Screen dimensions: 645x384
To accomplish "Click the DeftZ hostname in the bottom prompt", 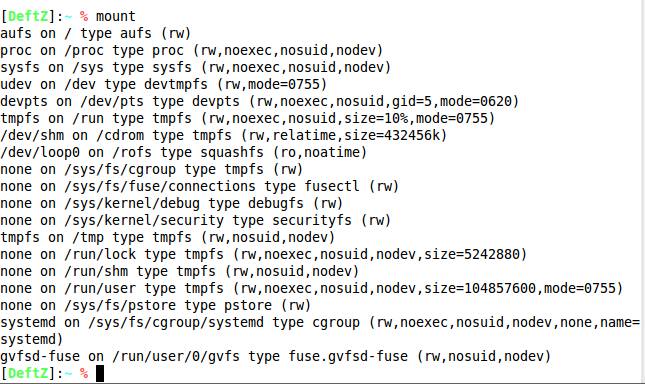I will [x=28, y=373].
